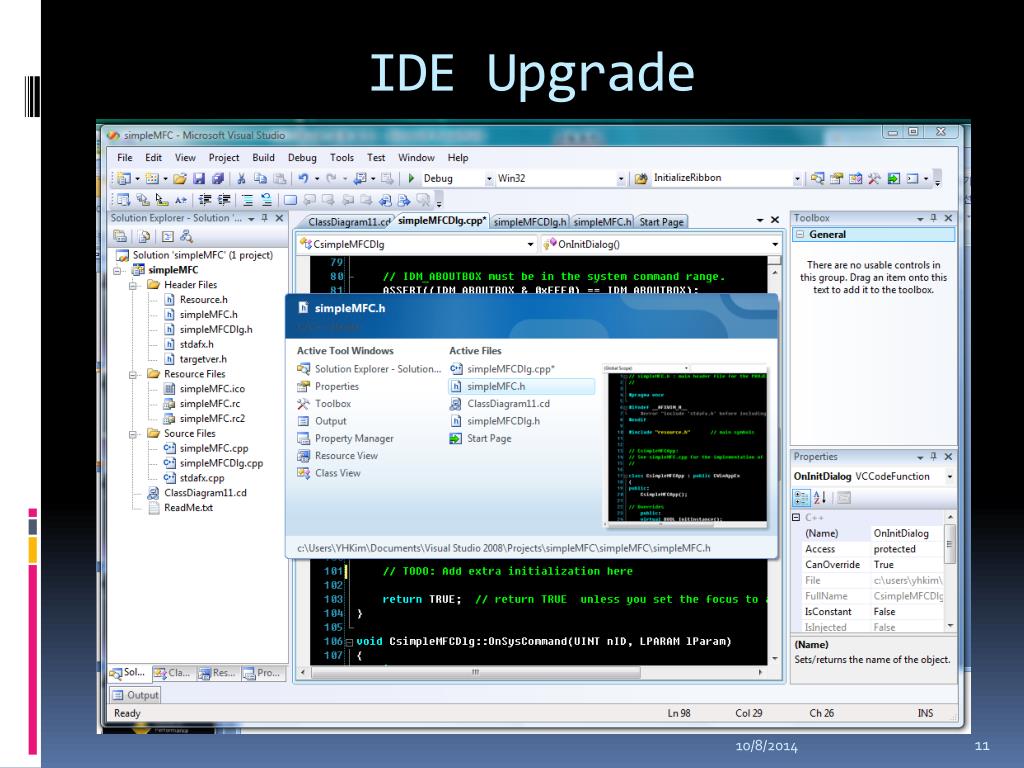Click the Properties grid vertical scrollbar
The width and height of the screenshot is (1024, 768).
pyautogui.click(x=950, y=571)
